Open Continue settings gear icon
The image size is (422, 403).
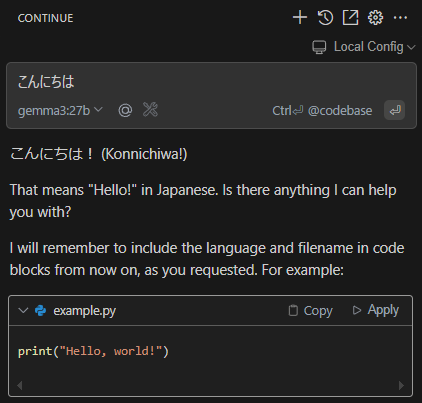[x=375, y=17]
